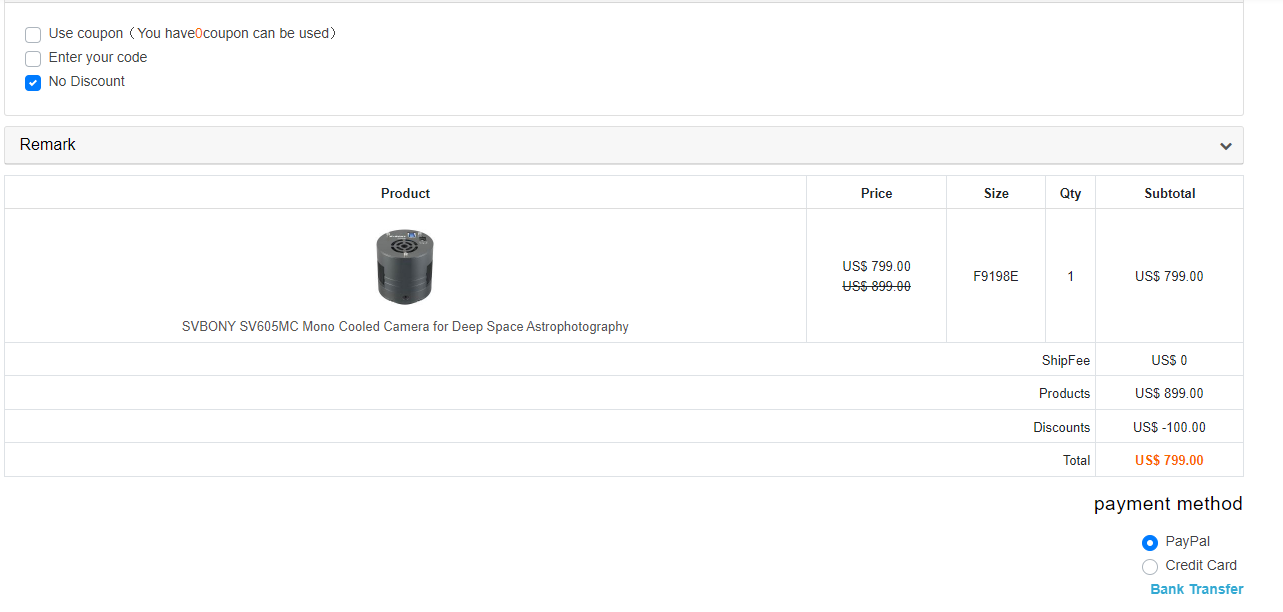
Task: Open the SV605MC camera product thumbnail
Action: [405, 266]
